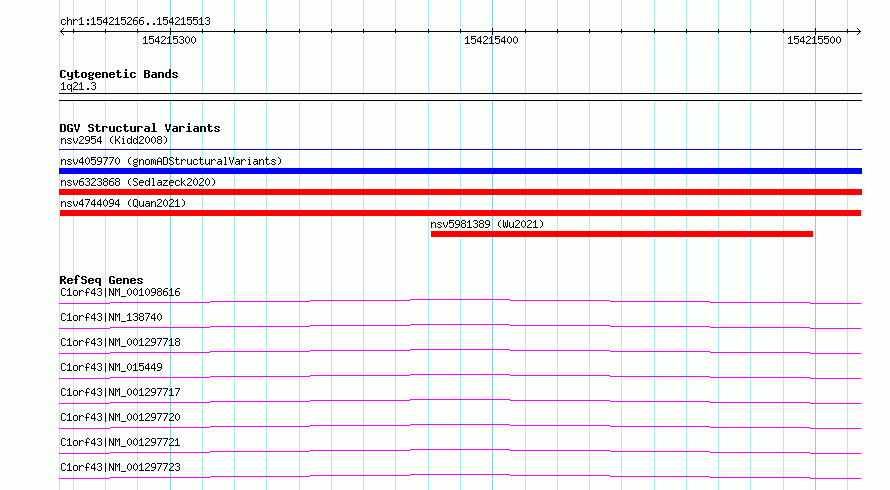This screenshot has width=890, height=490.
Task: Click the red nsv4744094 variant bar
Action: pos(460,213)
